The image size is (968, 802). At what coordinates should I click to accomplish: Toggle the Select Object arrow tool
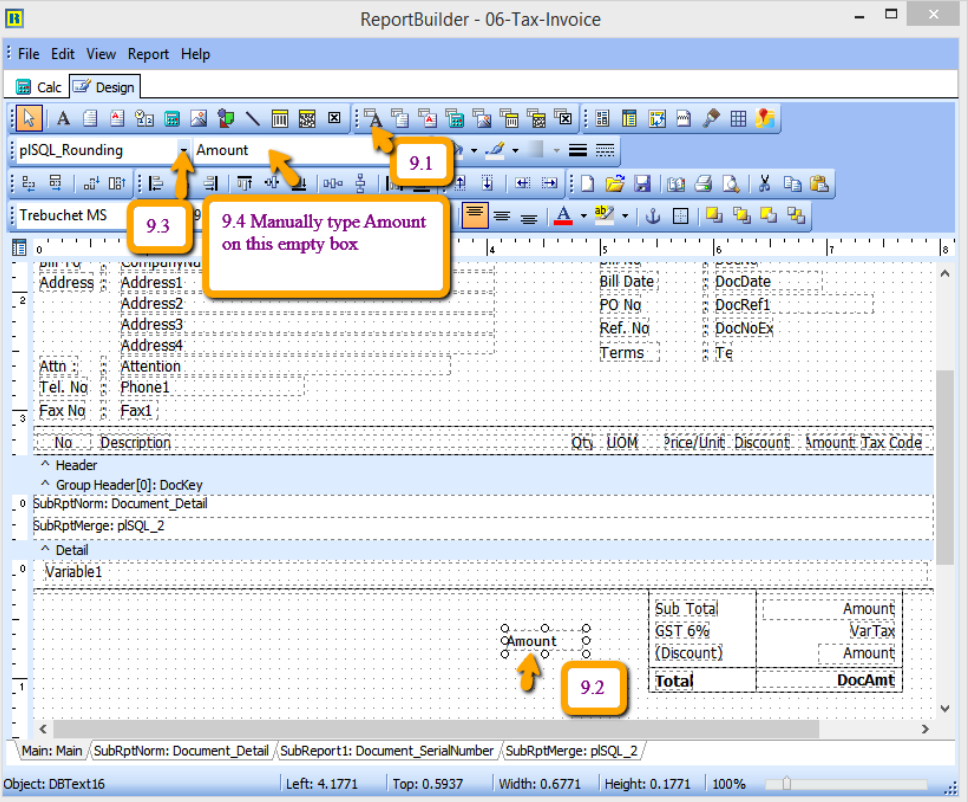(x=28, y=118)
